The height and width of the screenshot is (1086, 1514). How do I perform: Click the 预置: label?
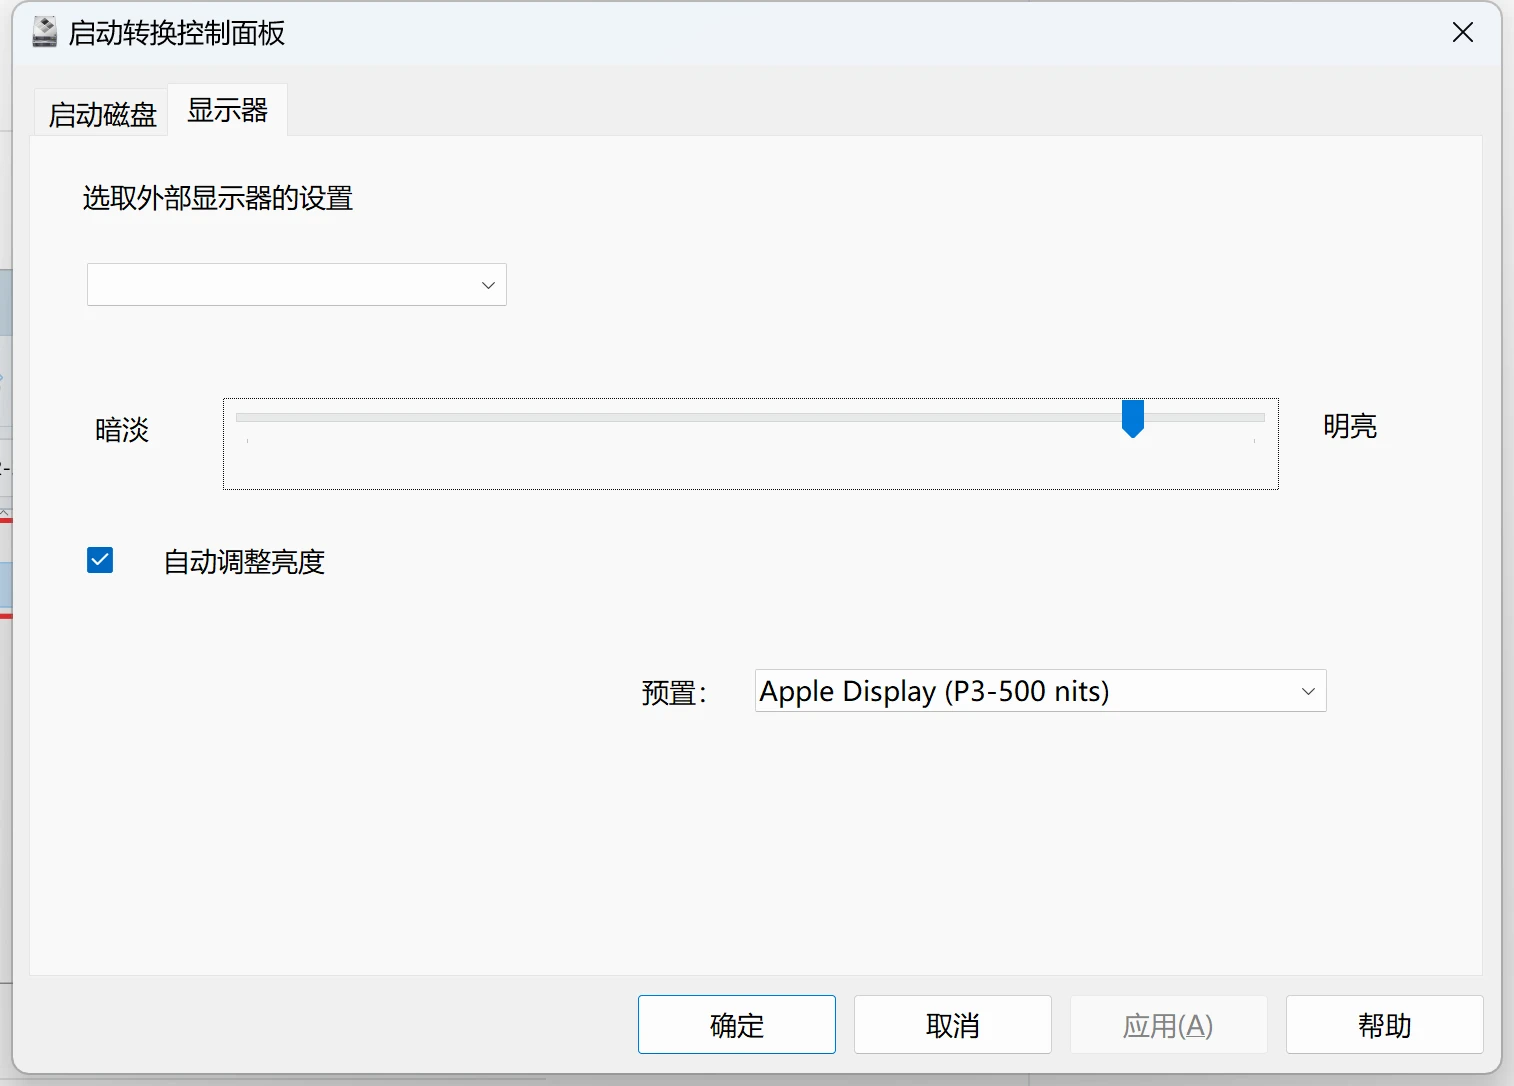point(674,693)
